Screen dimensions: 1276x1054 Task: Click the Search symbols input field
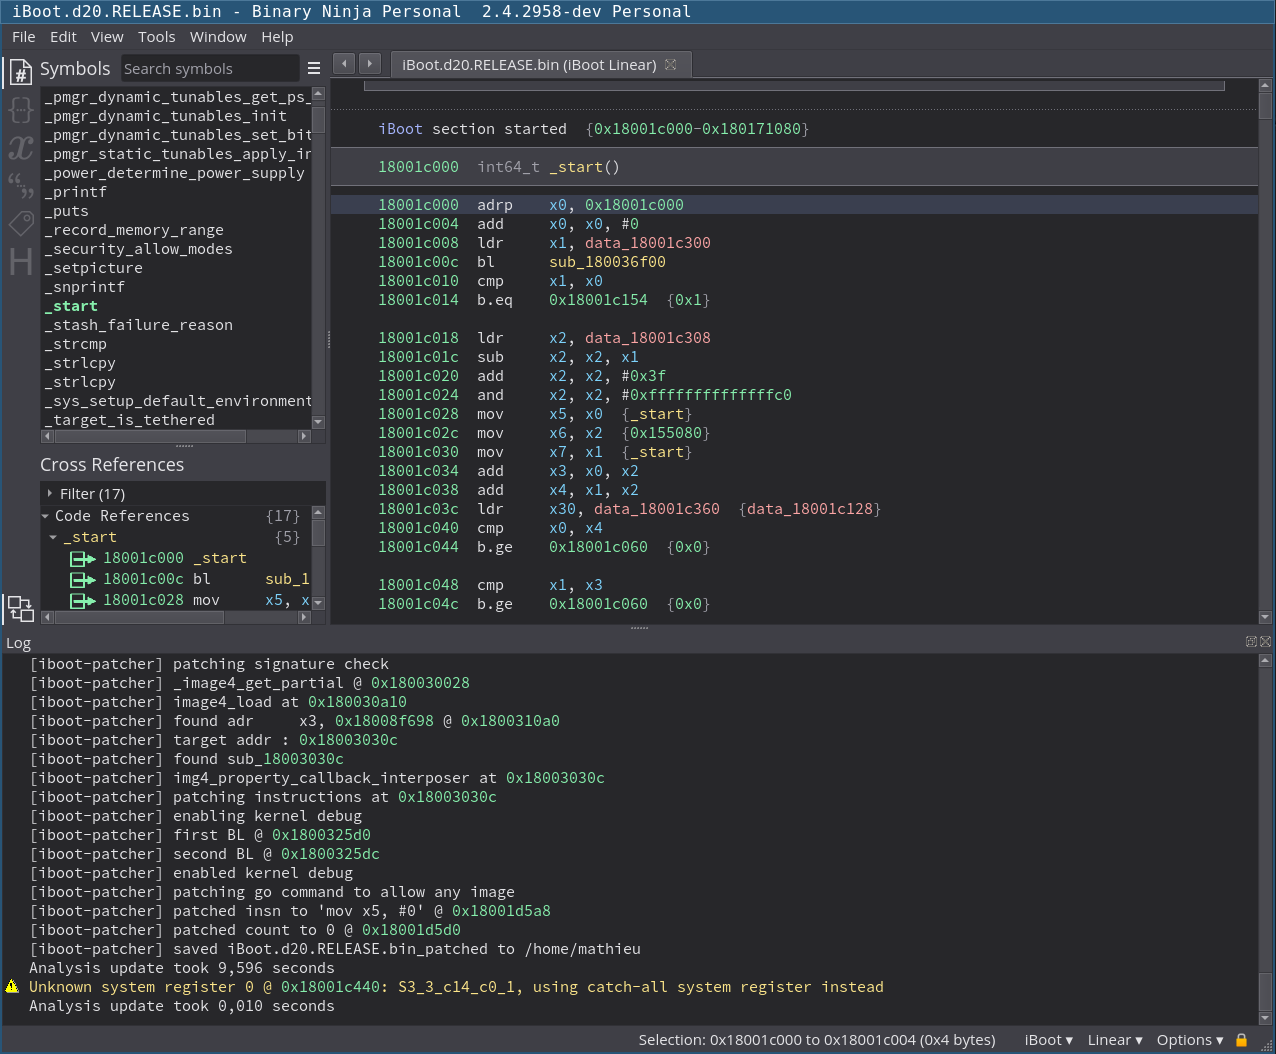209,69
